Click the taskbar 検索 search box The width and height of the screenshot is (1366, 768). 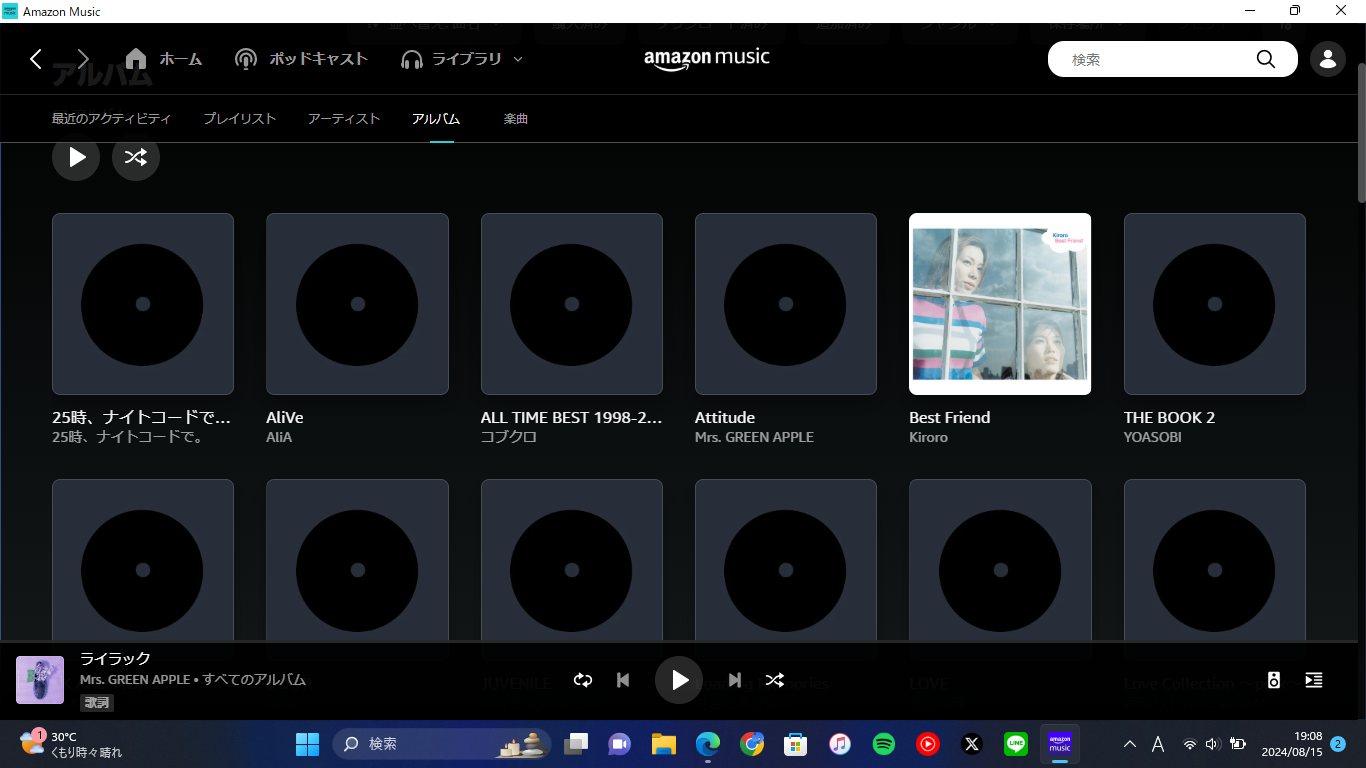441,744
